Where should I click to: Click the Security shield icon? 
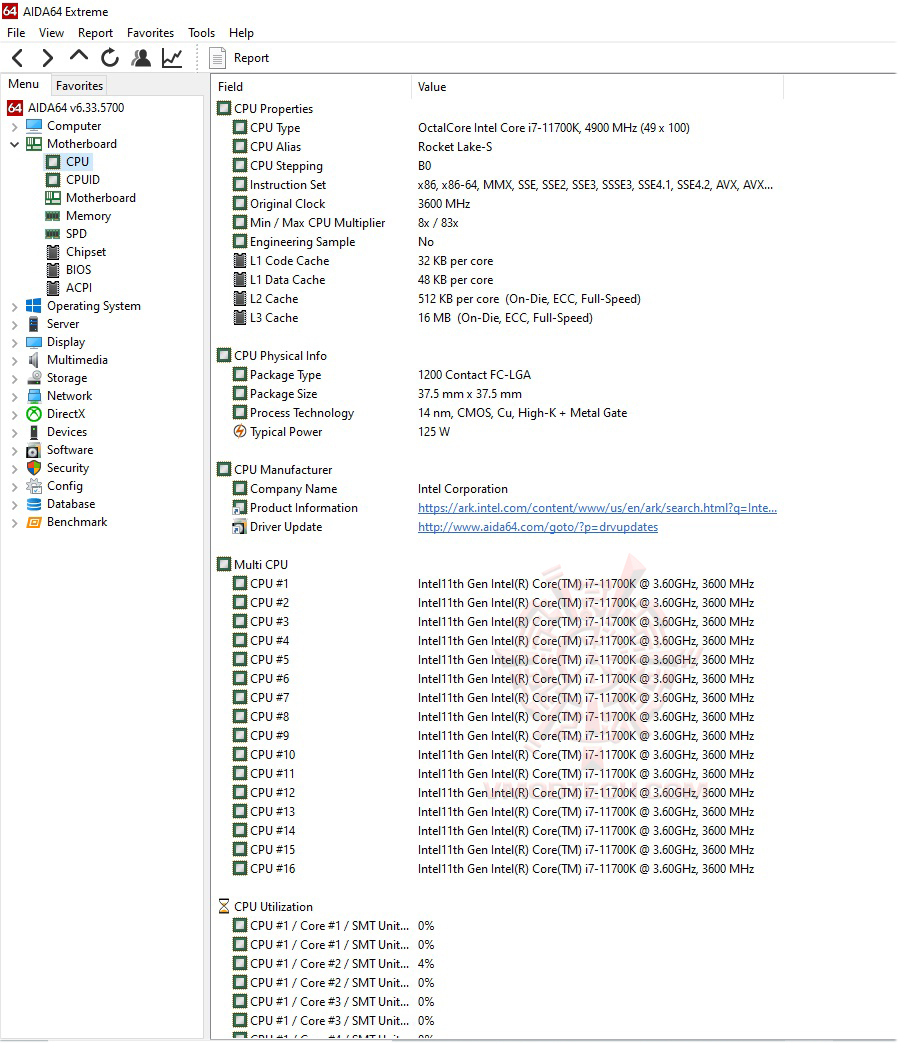click(x=34, y=468)
